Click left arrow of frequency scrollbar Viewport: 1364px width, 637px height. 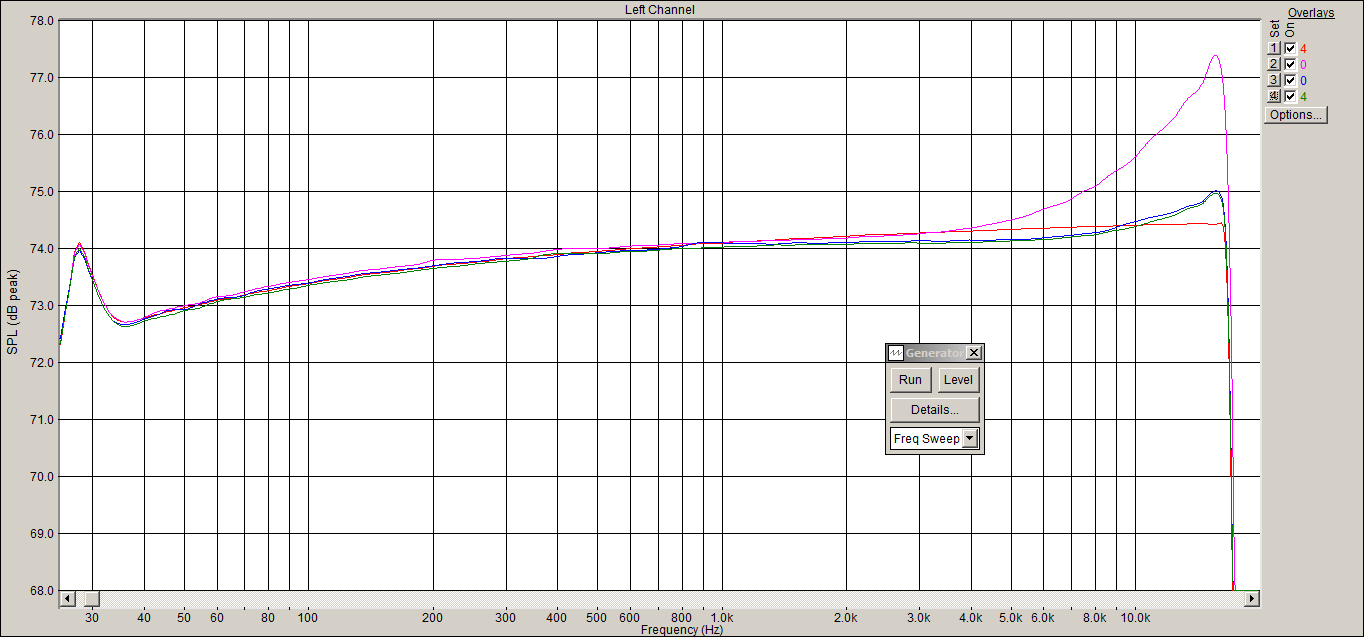(68, 598)
